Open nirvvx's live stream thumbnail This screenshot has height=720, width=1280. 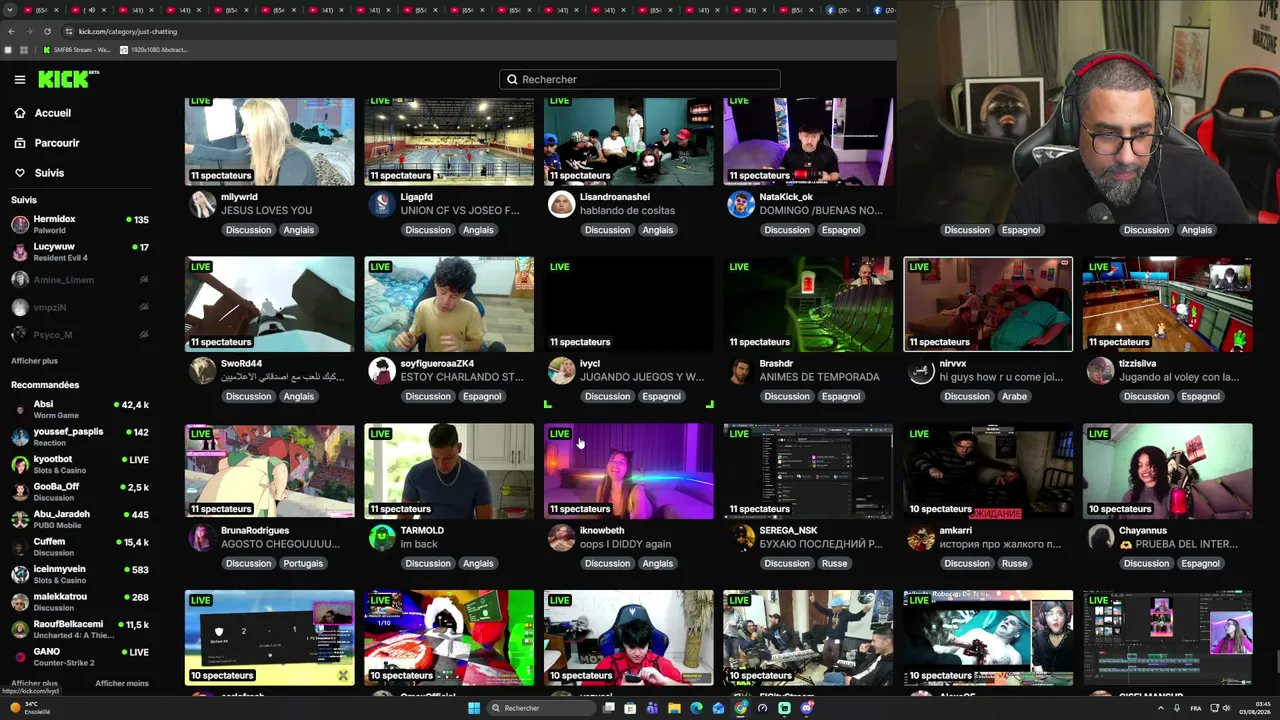pos(988,305)
